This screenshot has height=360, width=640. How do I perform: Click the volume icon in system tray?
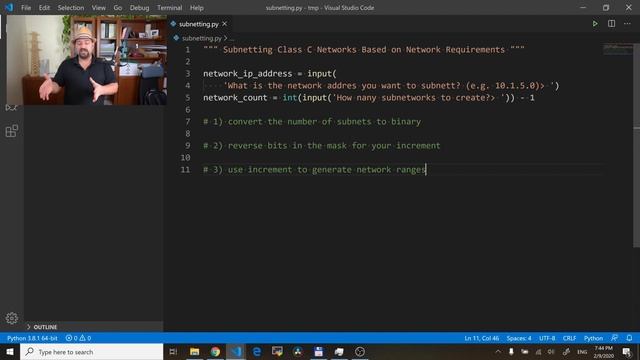(x=551, y=352)
